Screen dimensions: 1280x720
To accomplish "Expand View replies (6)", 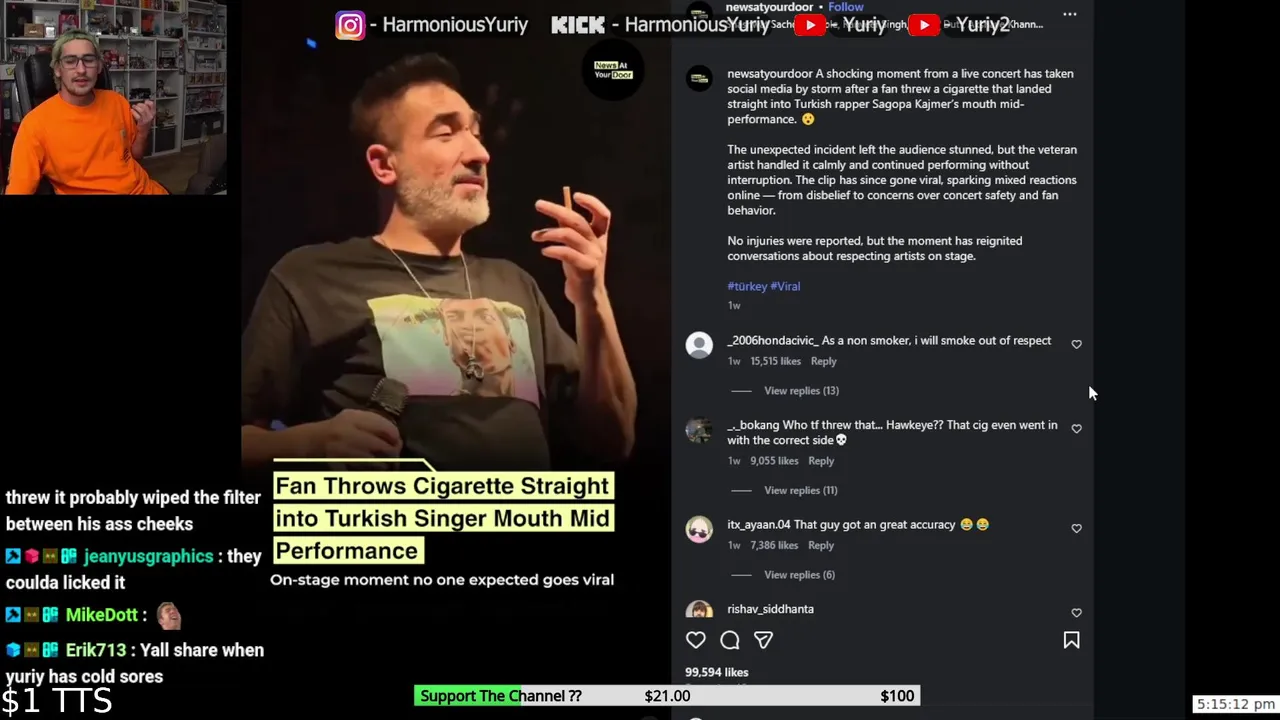I will tap(799, 575).
